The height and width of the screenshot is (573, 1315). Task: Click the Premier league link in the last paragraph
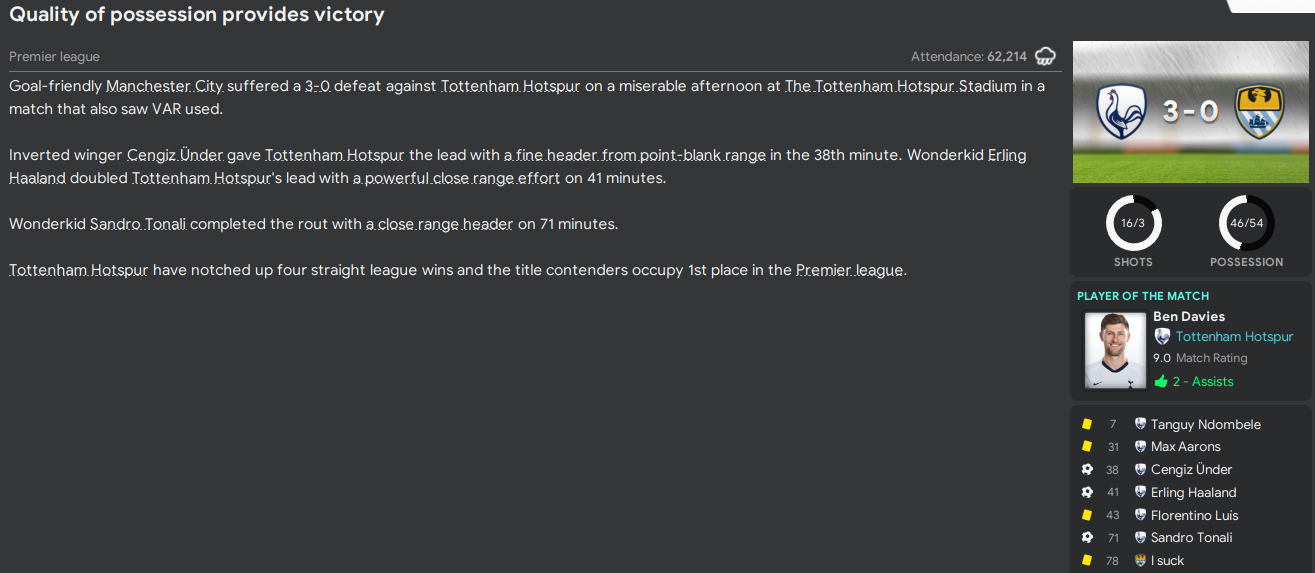click(849, 270)
